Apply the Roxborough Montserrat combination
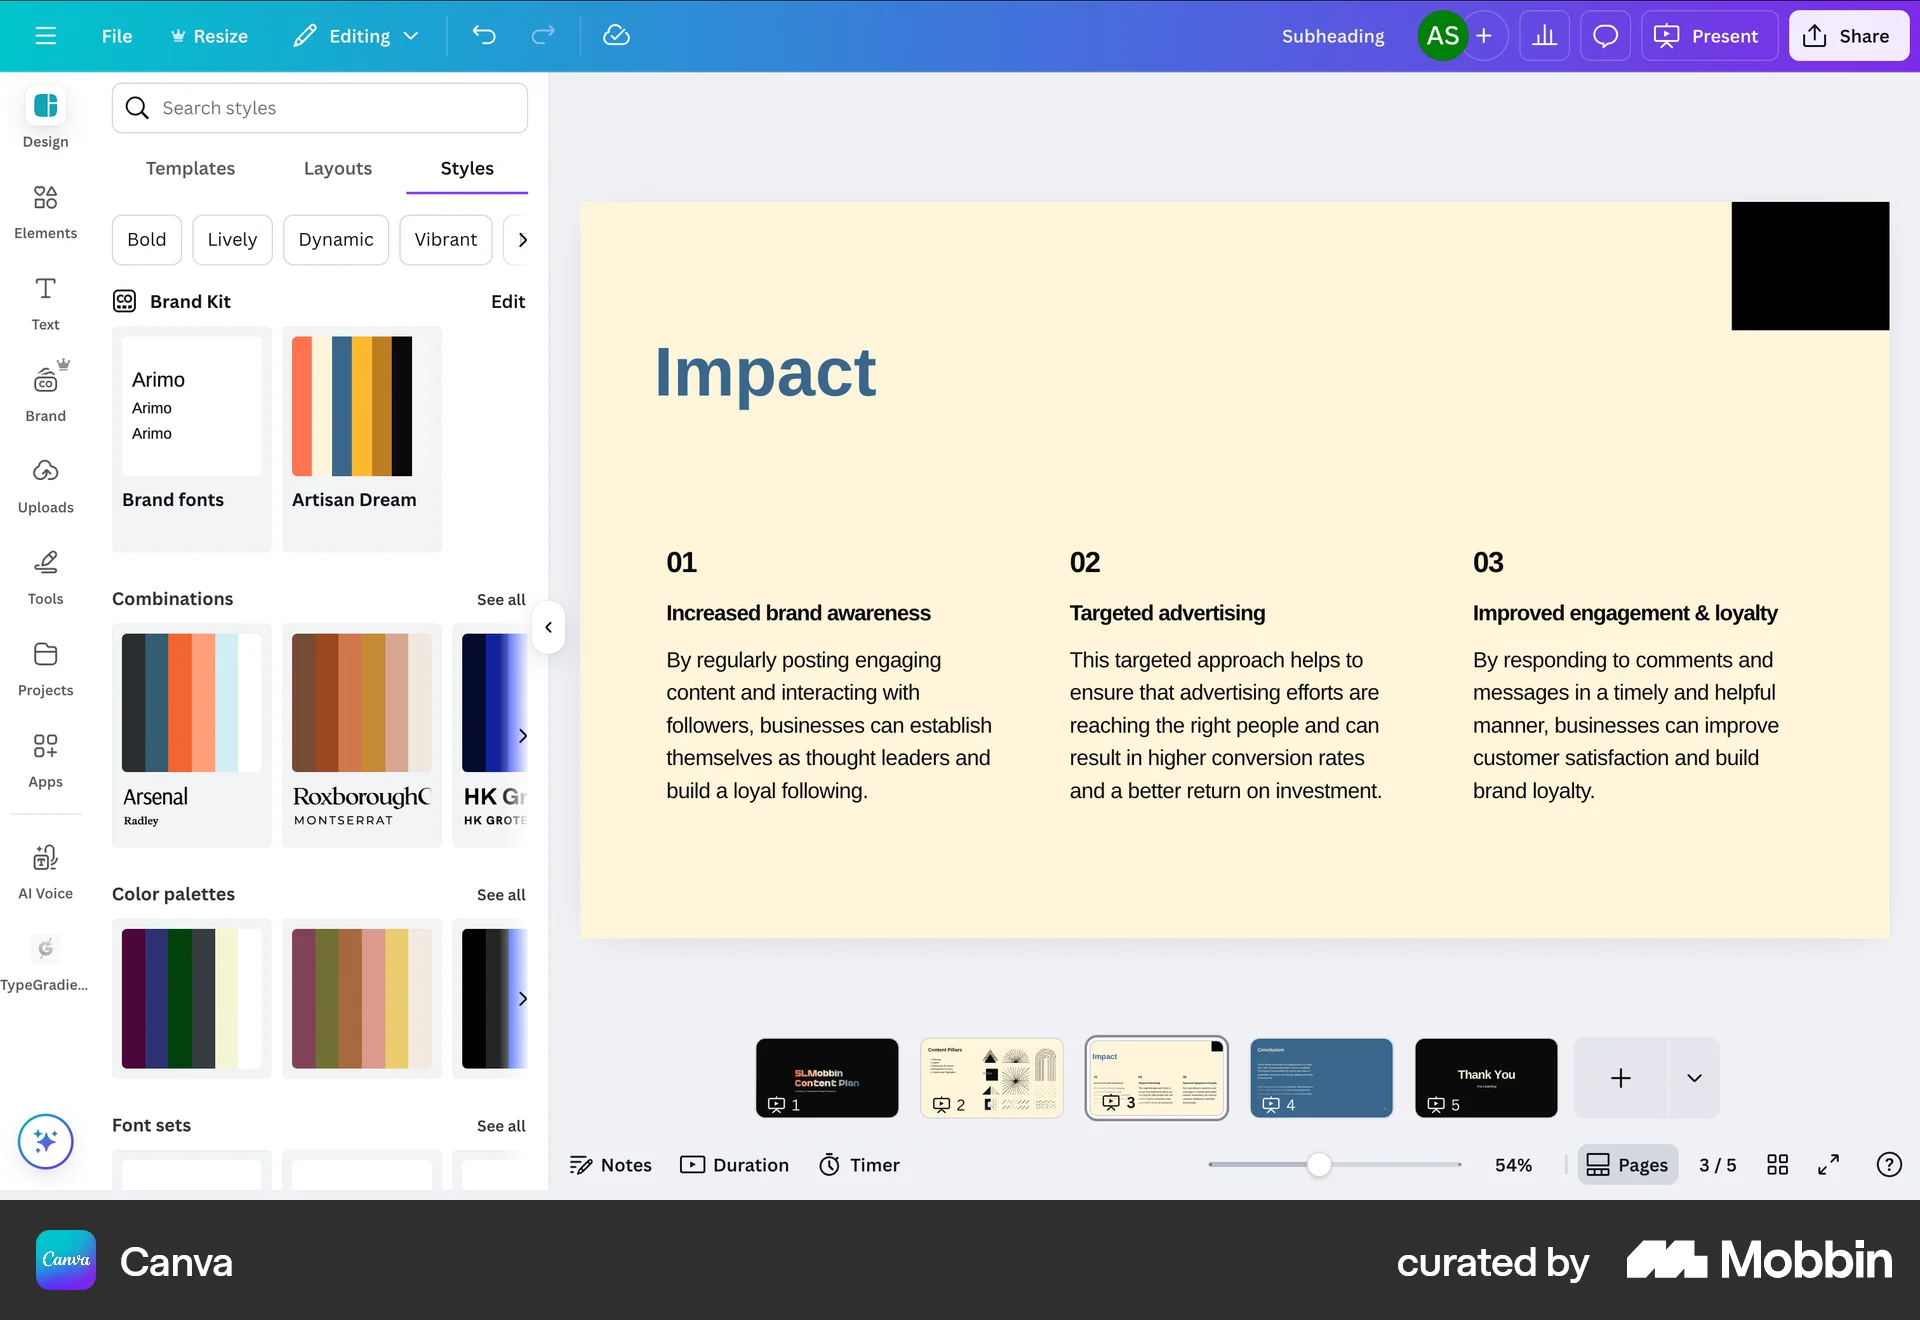Viewport: 1920px width, 1320px height. pyautogui.click(x=362, y=736)
